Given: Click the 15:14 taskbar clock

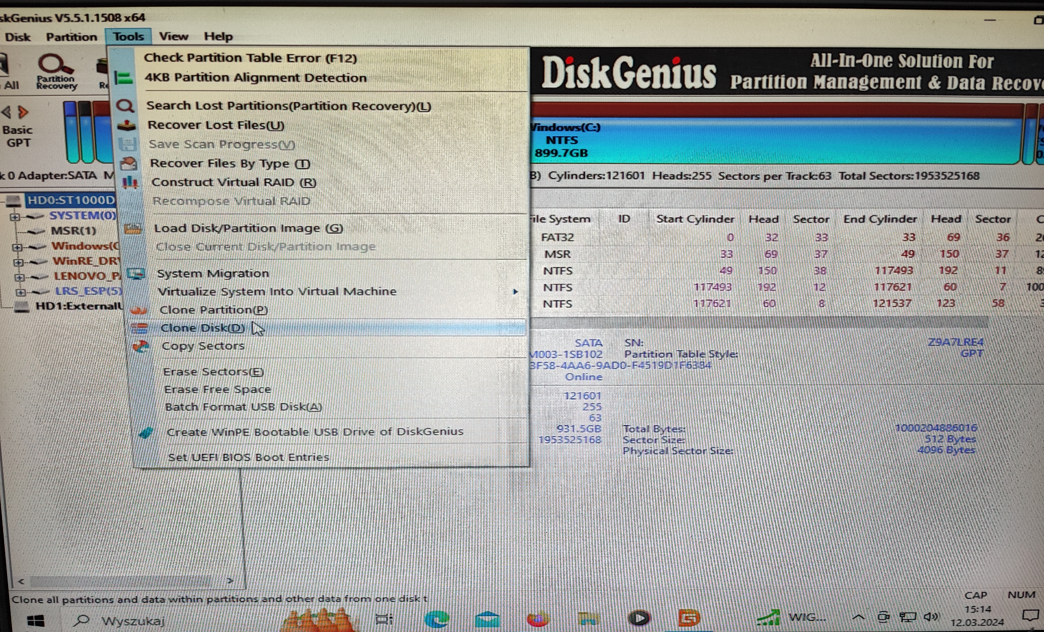Looking at the screenshot, I should pyautogui.click(x=977, y=609).
